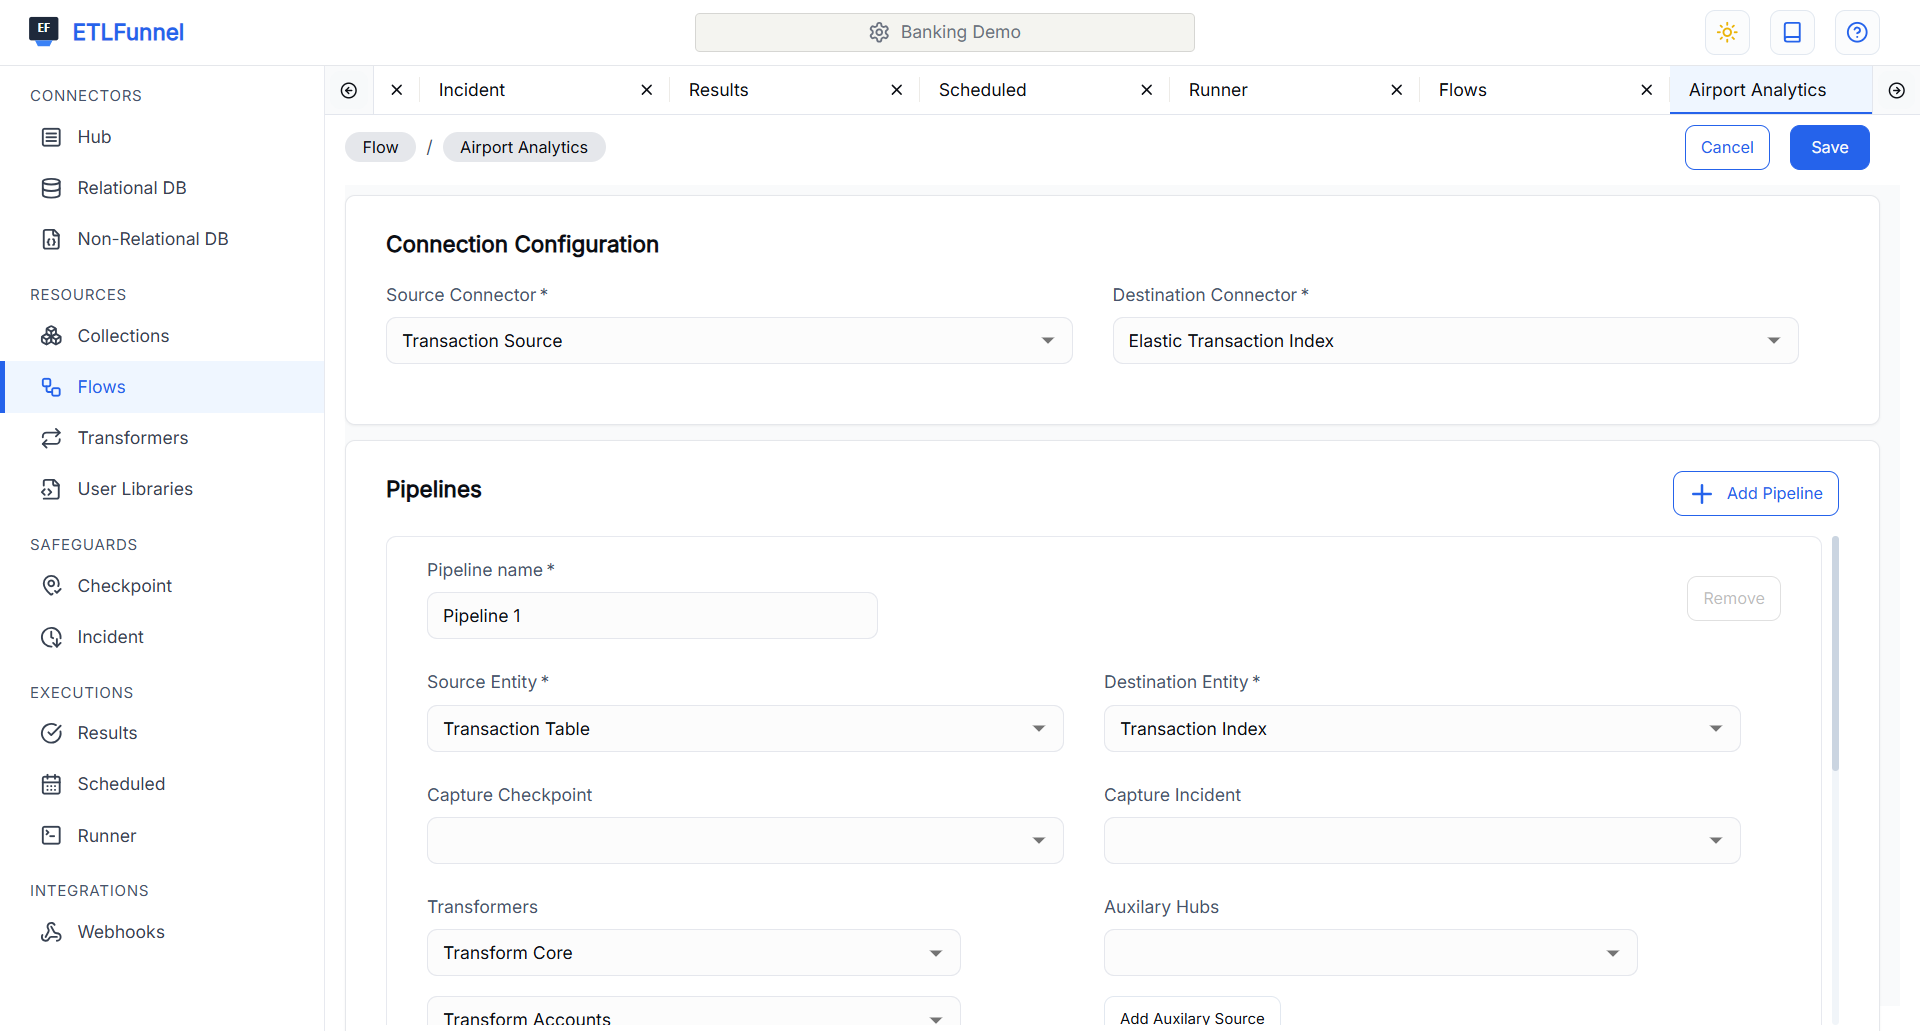The image size is (1920, 1031).
Task: Click the Pipeline name input field
Action: 652,616
